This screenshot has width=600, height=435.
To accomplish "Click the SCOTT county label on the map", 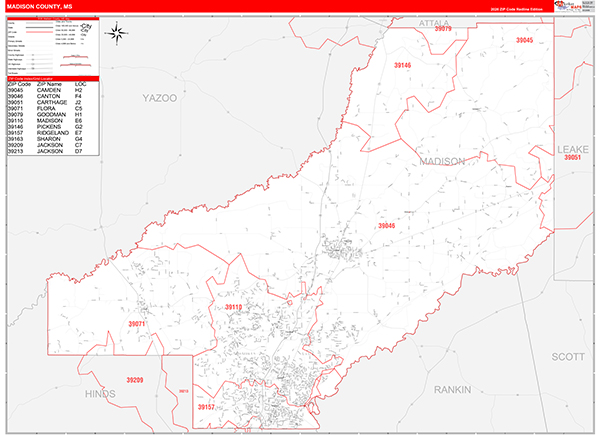I will pos(568,357).
